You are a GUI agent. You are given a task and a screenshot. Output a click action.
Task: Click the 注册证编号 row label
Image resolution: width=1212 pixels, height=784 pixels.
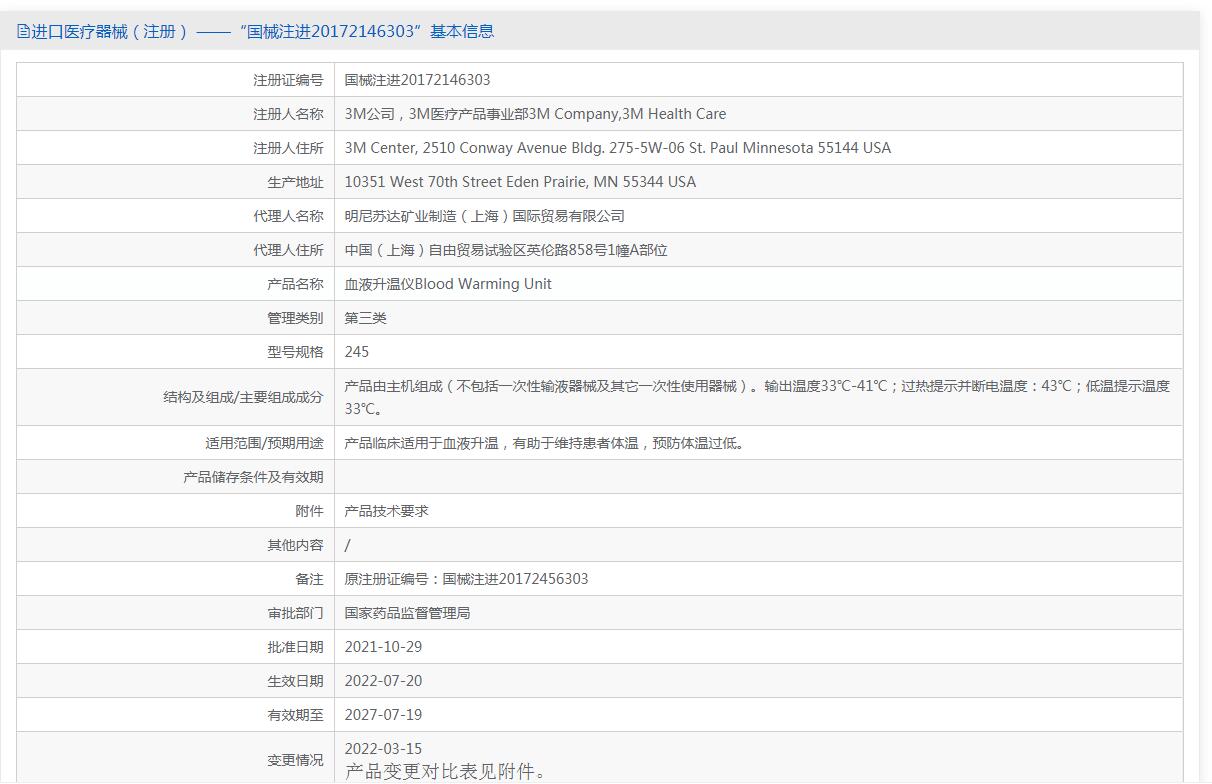tap(288, 80)
